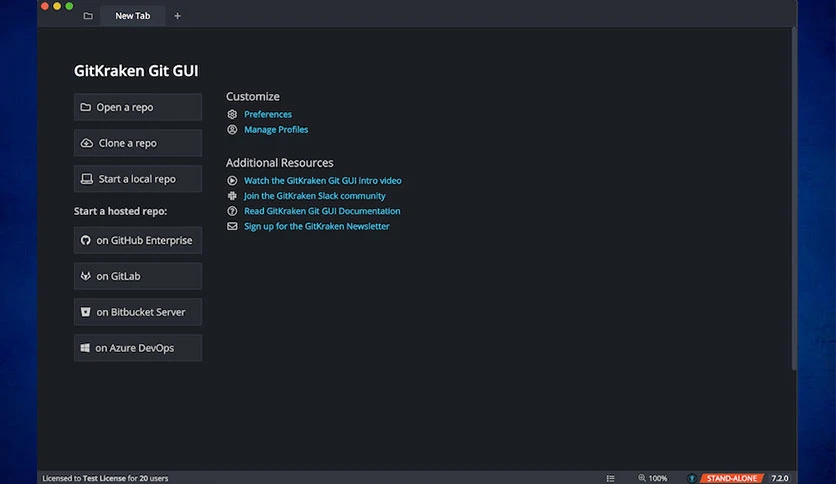
Task: Click the Open a repo button
Action: (138, 107)
